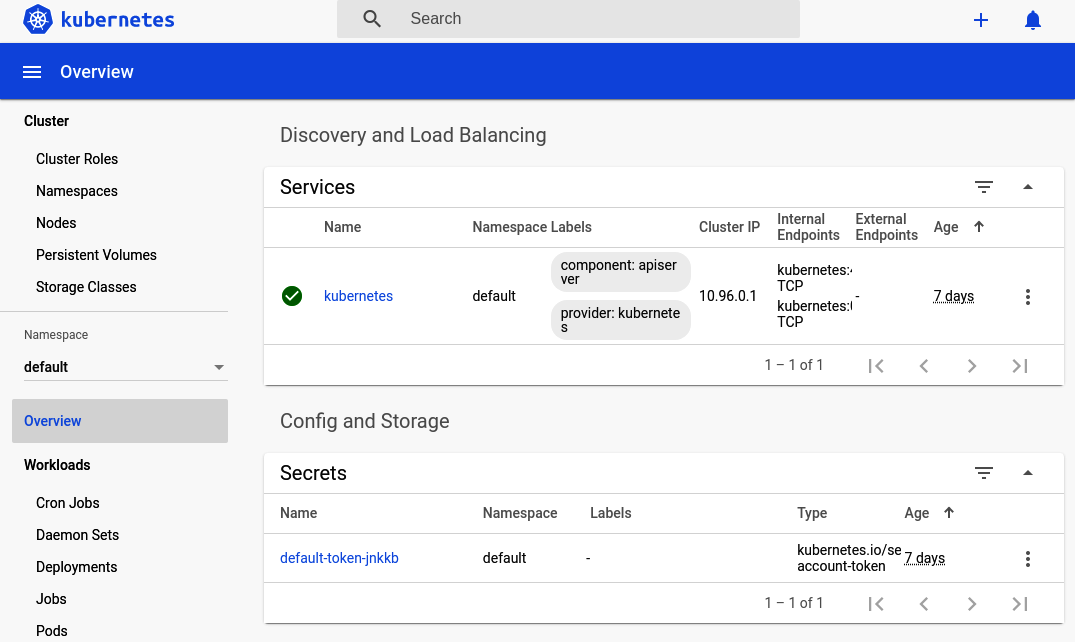Image resolution: width=1075 pixels, height=642 pixels.
Task: Click the Kubernetes helm logo in the header
Action: tap(37, 19)
